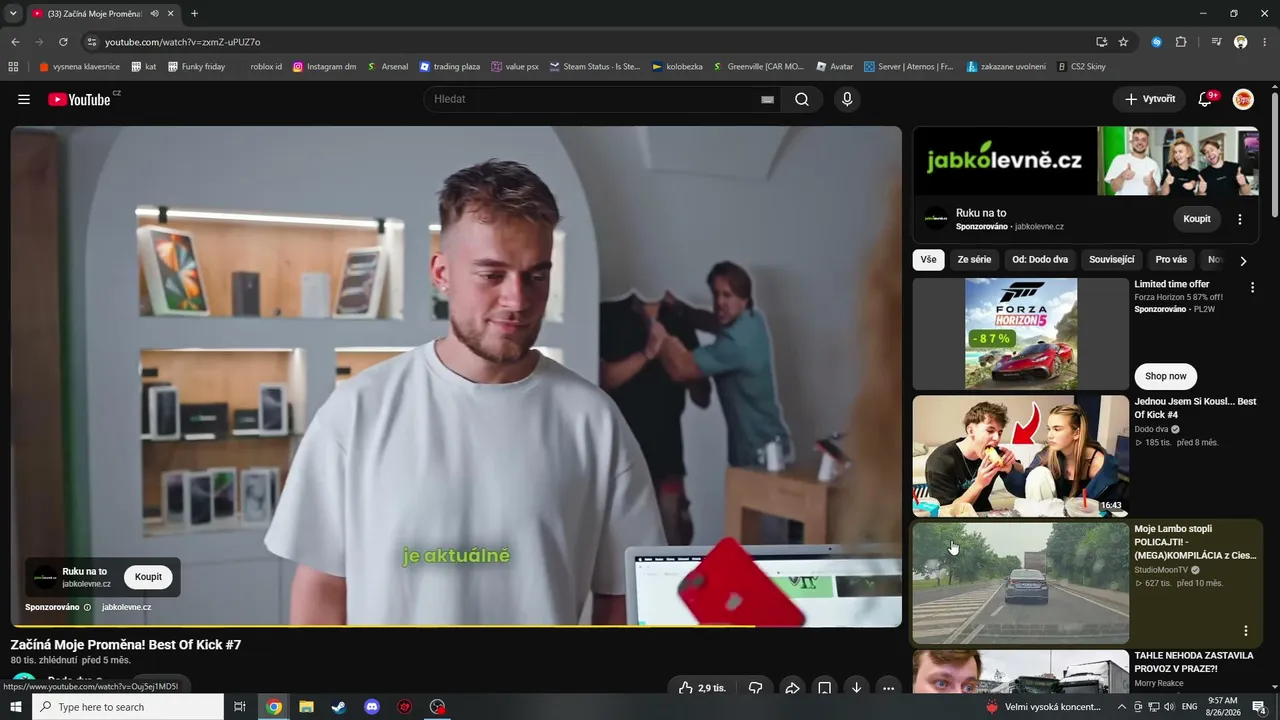The image size is (1280, 720).
Task: Open the "Steam Status" bookmark
Action: [x=594, y=67]
